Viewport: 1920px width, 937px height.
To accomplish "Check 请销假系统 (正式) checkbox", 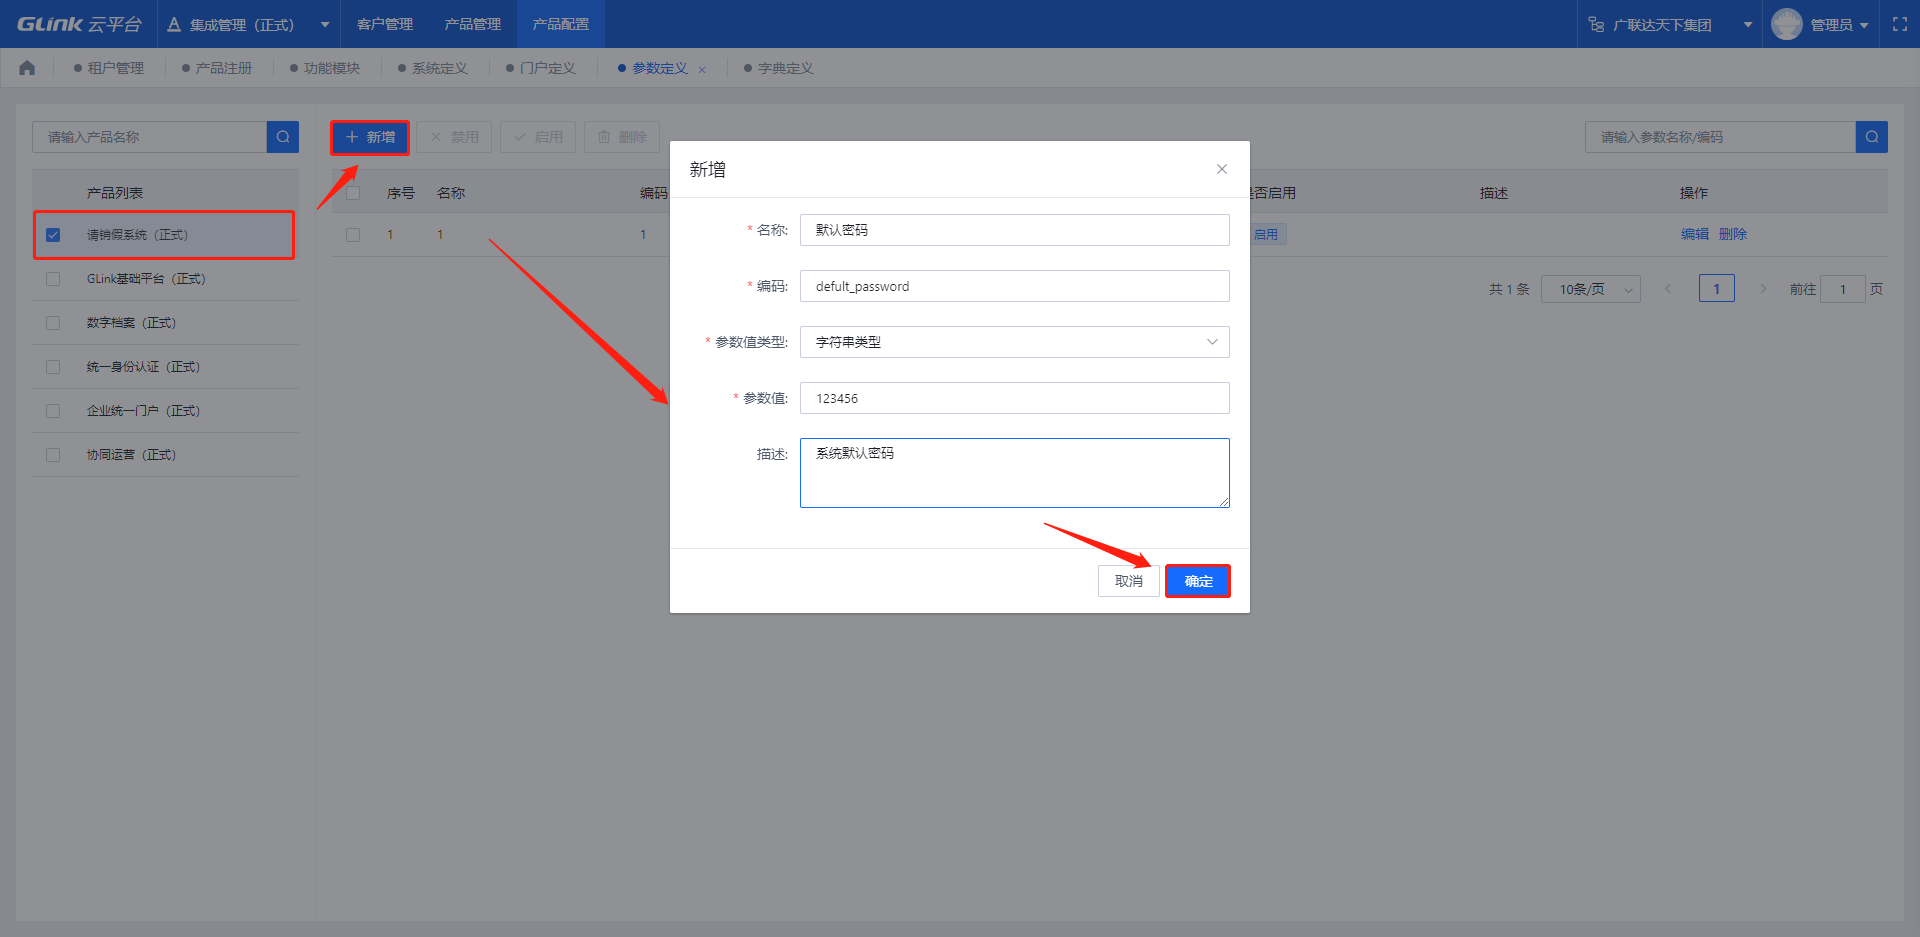I will point(53,235).
